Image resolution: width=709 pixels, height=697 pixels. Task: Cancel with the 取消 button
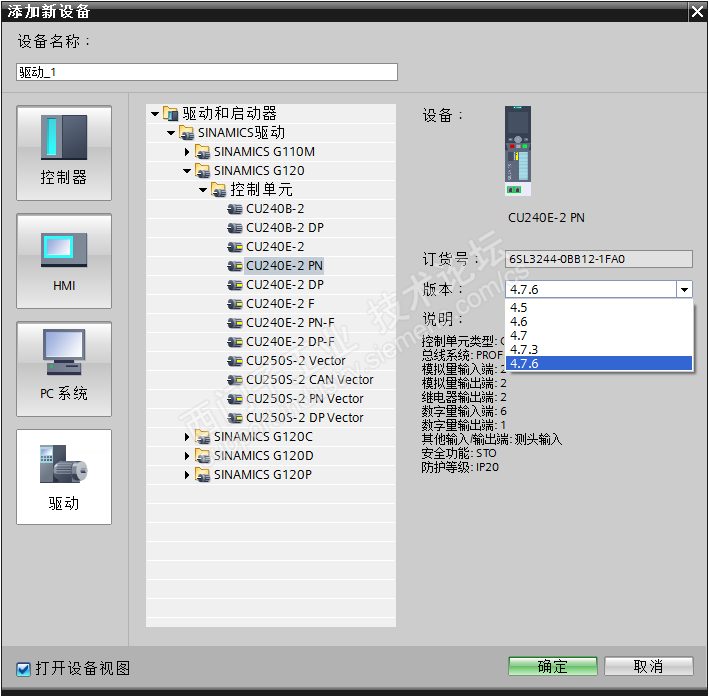648,666
